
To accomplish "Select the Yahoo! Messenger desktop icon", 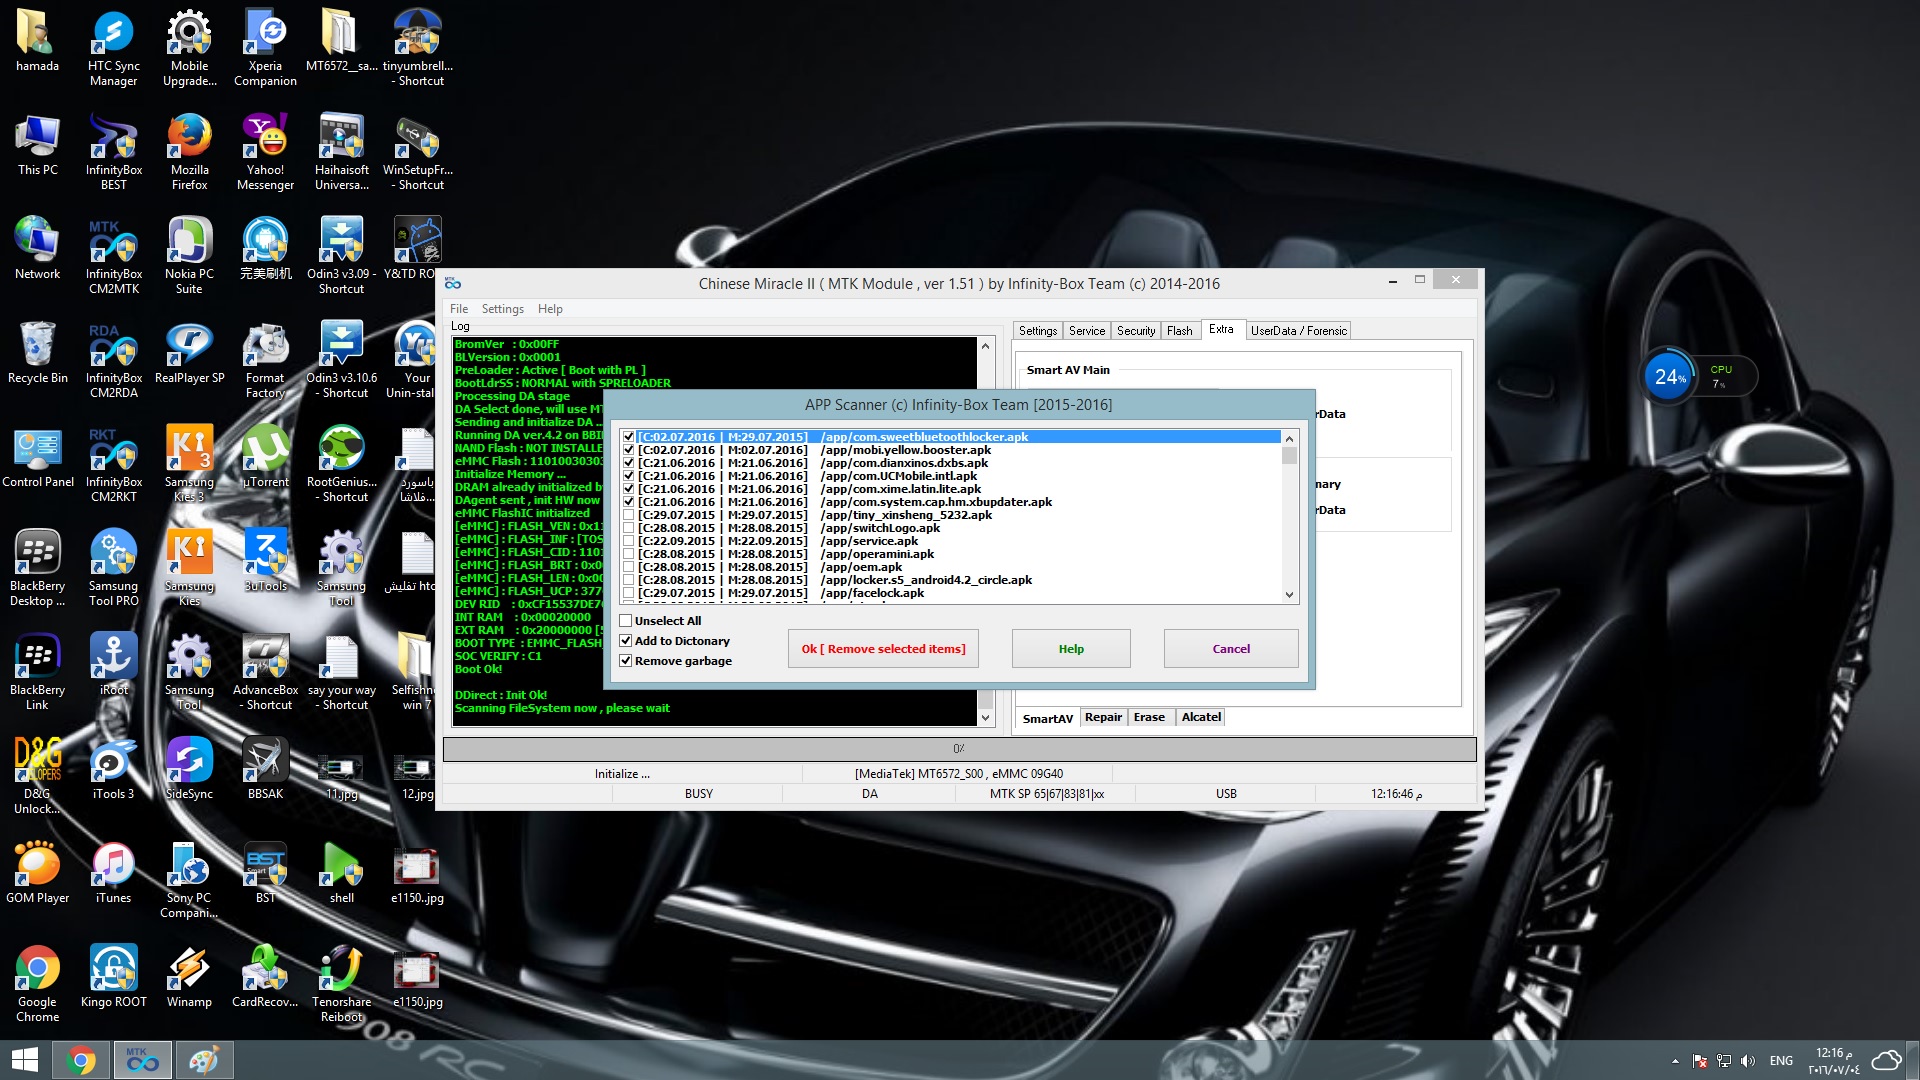I will (x=265, y=152).
